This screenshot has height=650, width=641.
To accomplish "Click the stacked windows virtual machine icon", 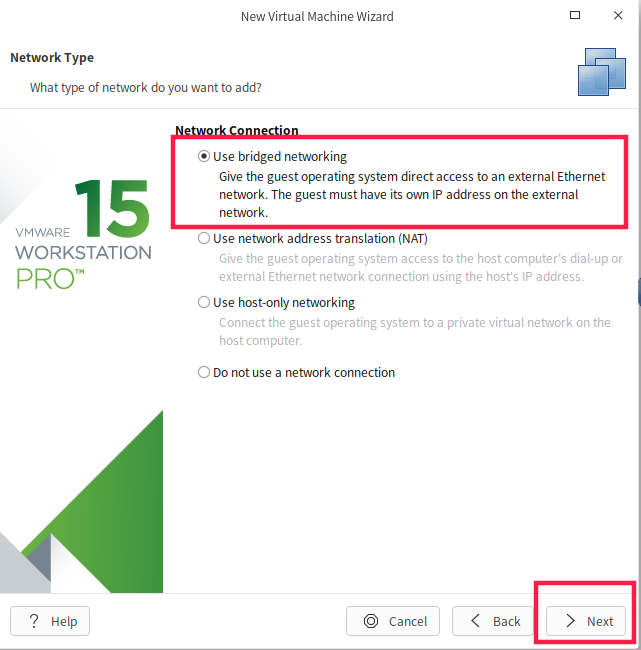I will pyautogui.click(x=602, y=72).
